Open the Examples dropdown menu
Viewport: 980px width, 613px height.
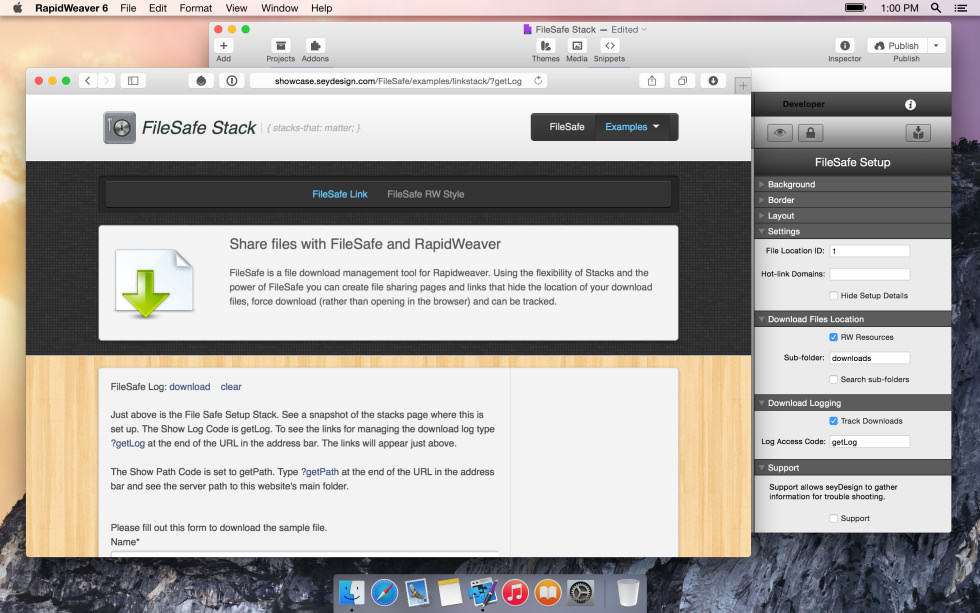tap(632, 127)
